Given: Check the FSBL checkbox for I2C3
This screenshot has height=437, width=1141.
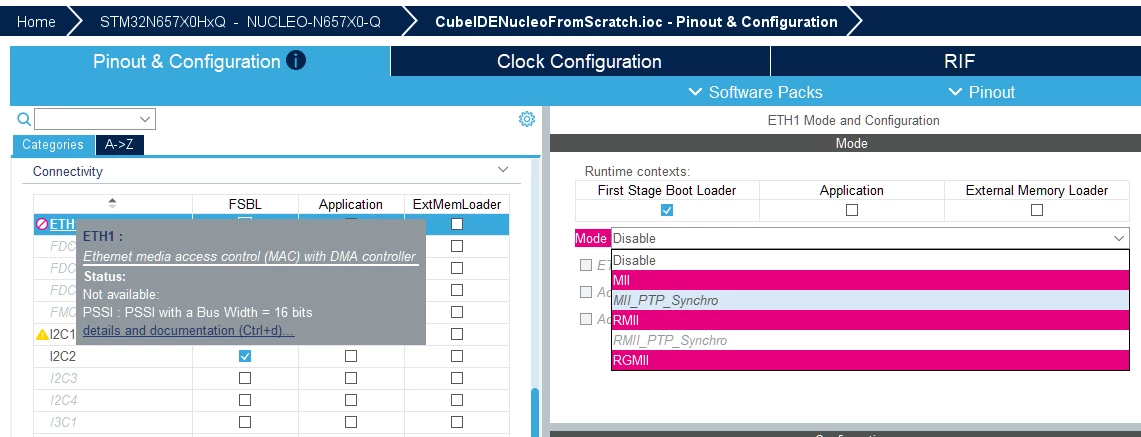Looking at the screenshot, I should (245, 378).
